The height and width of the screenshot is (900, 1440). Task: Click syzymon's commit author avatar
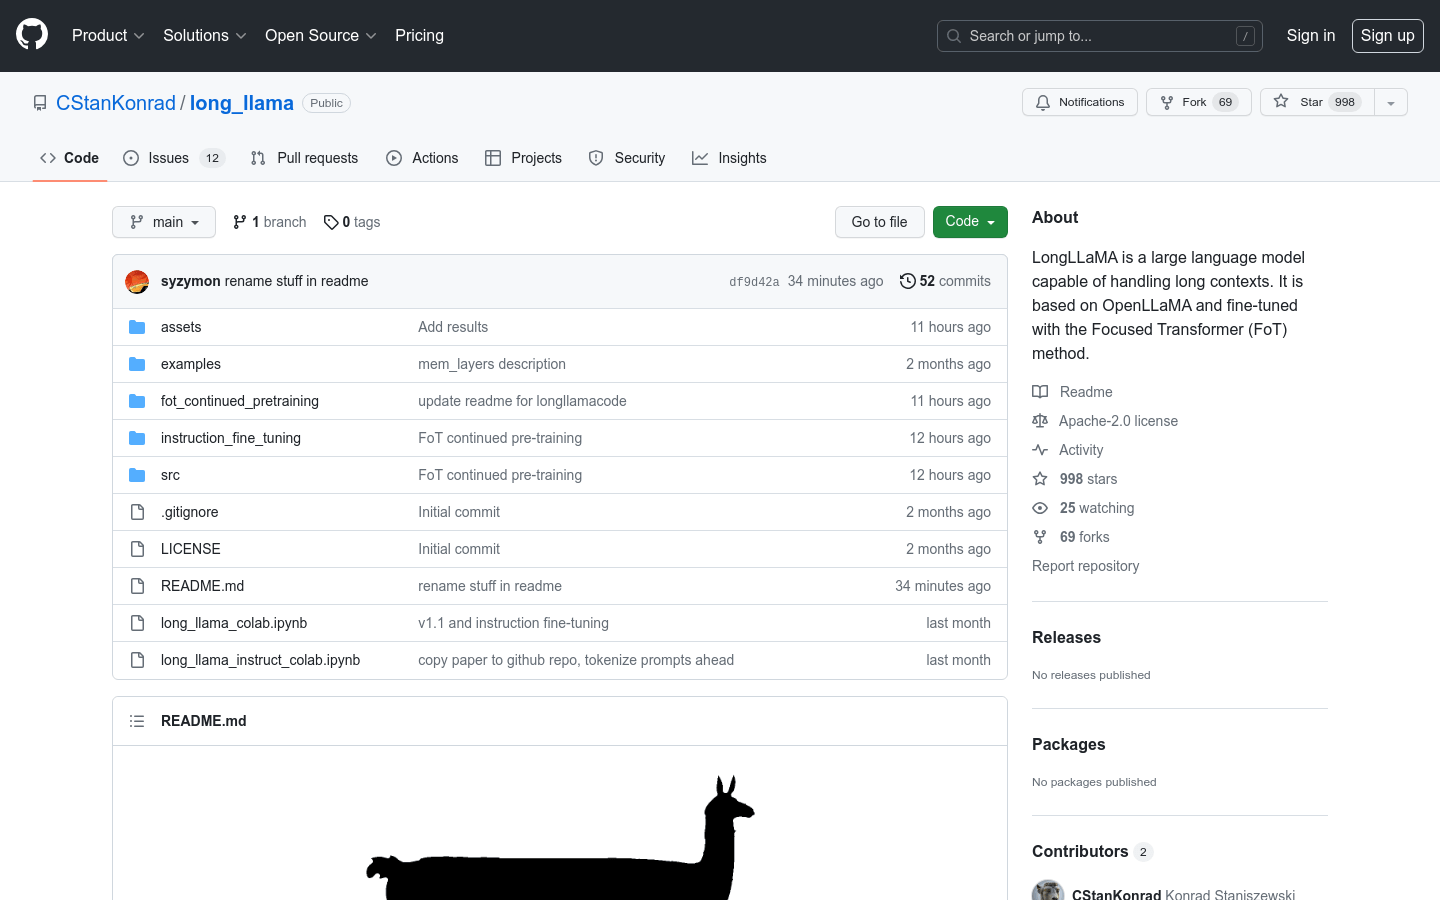point(137,282)
